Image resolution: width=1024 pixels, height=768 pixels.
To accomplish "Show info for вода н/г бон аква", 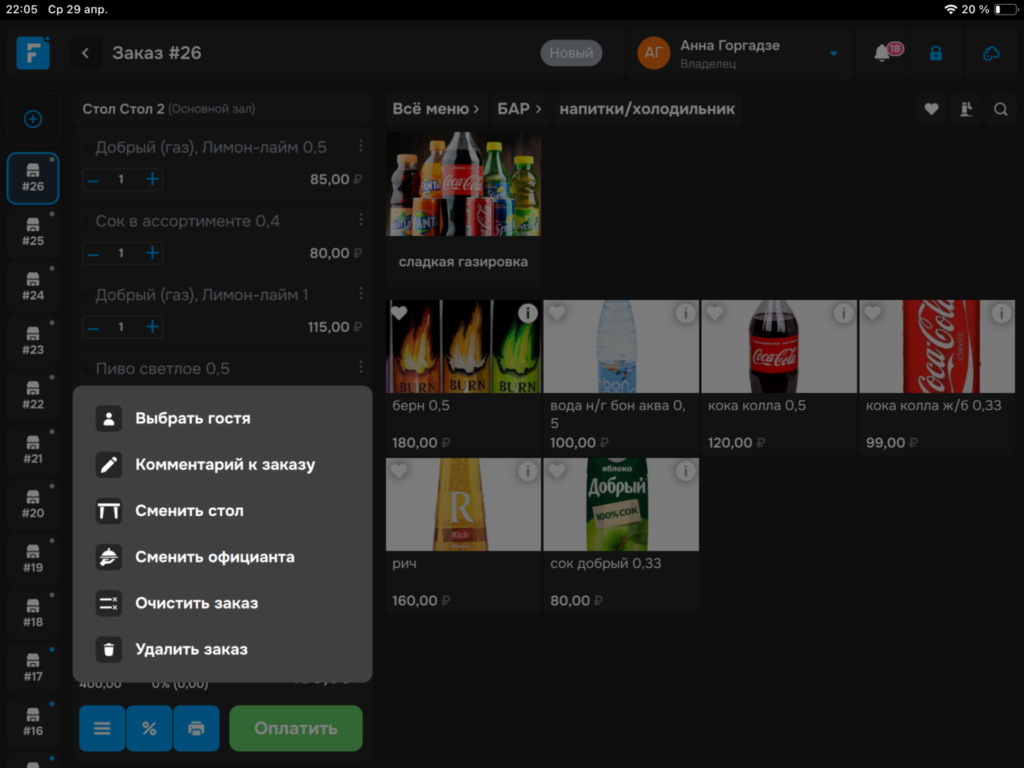I will tap(686, 313).
